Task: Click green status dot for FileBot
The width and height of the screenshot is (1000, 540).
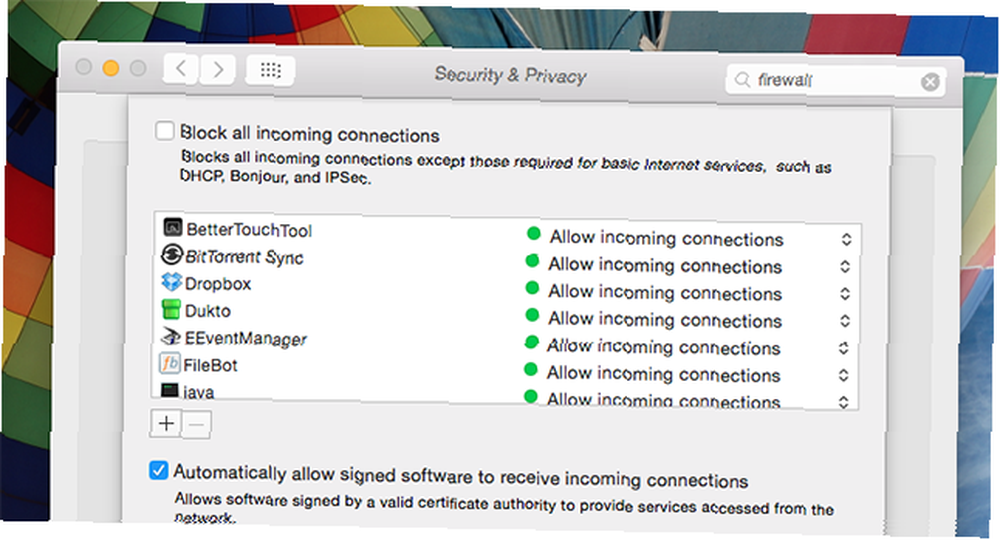Action: pos(530,369)
